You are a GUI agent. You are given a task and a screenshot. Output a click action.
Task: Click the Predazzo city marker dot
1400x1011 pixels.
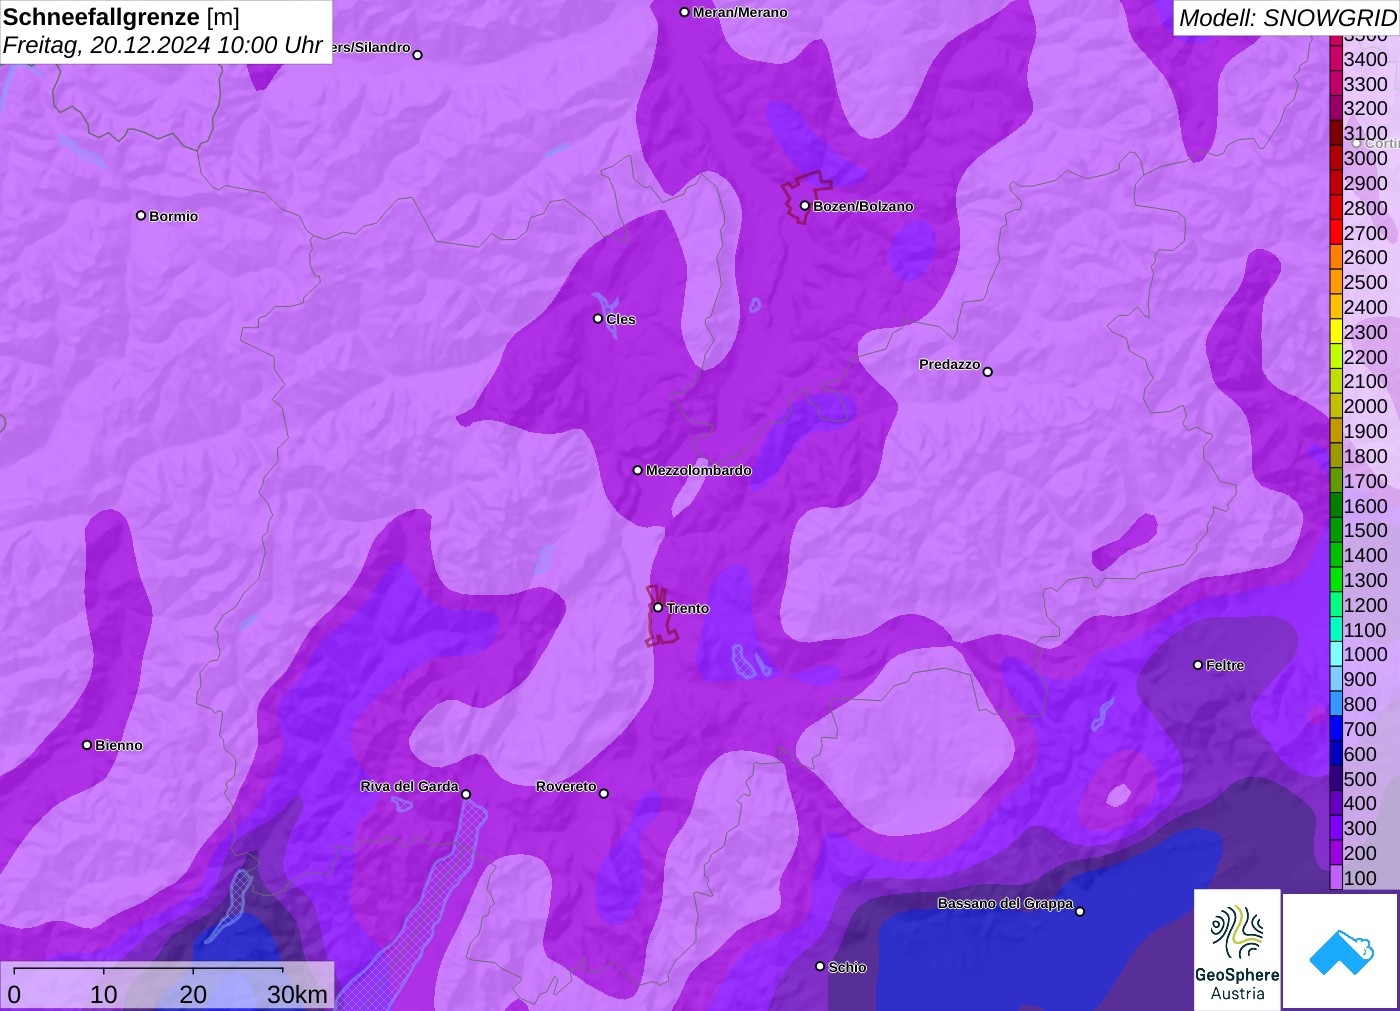coord(988,372)
